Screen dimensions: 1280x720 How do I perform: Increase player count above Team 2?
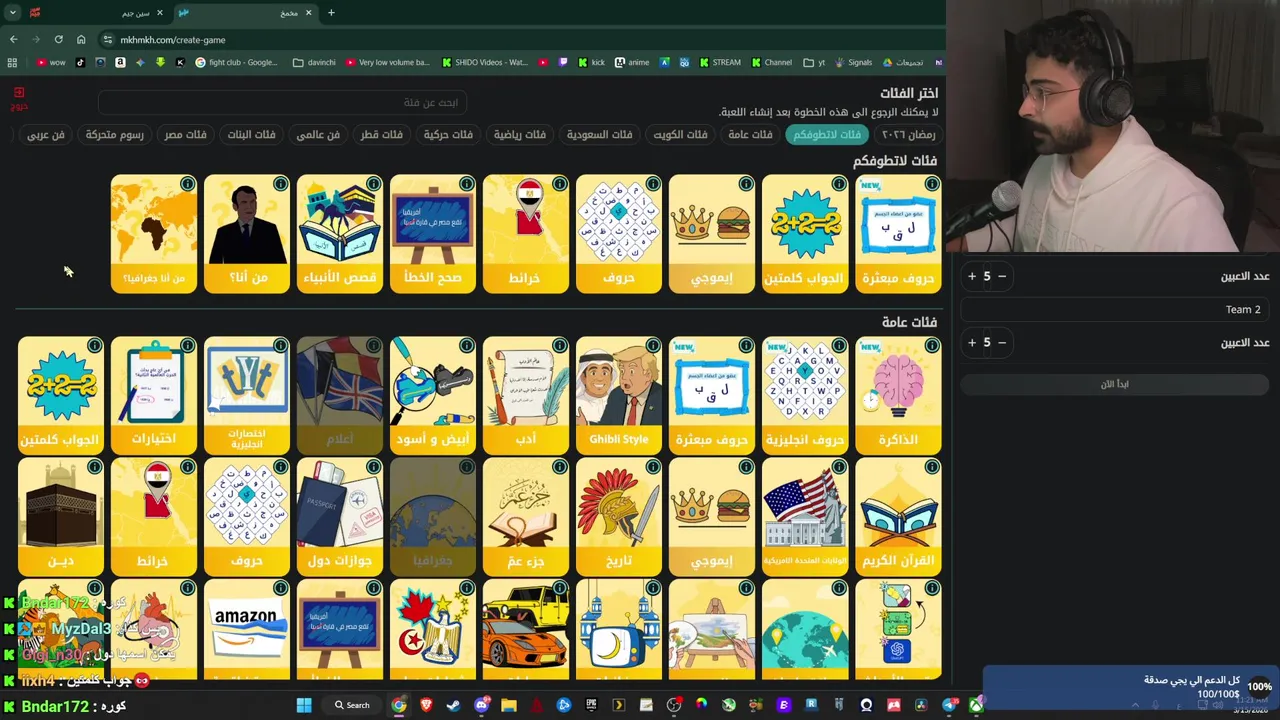pos(972,276)
